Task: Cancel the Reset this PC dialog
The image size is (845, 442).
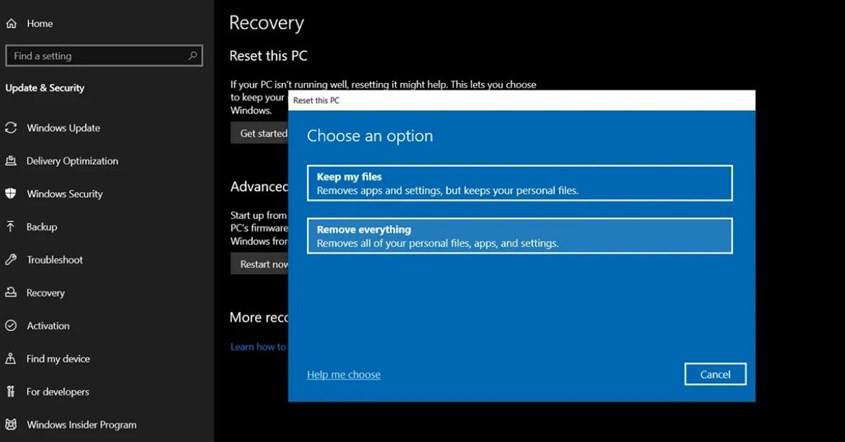Action: (x=715, y=374)
